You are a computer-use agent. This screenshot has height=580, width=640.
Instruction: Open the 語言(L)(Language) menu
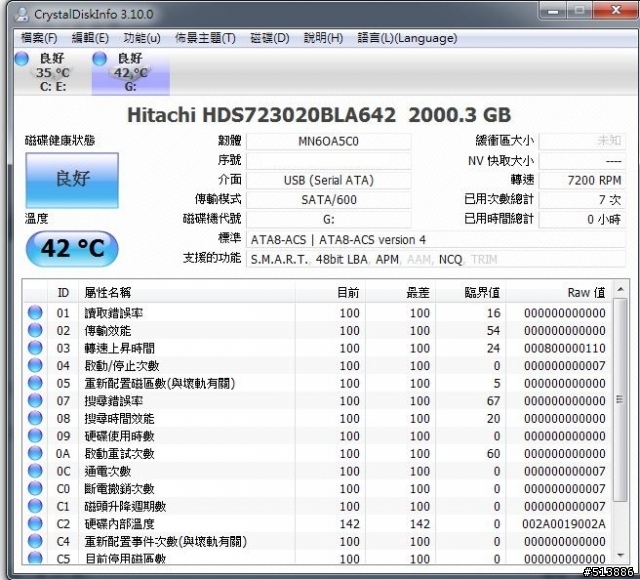click(407, 38)
